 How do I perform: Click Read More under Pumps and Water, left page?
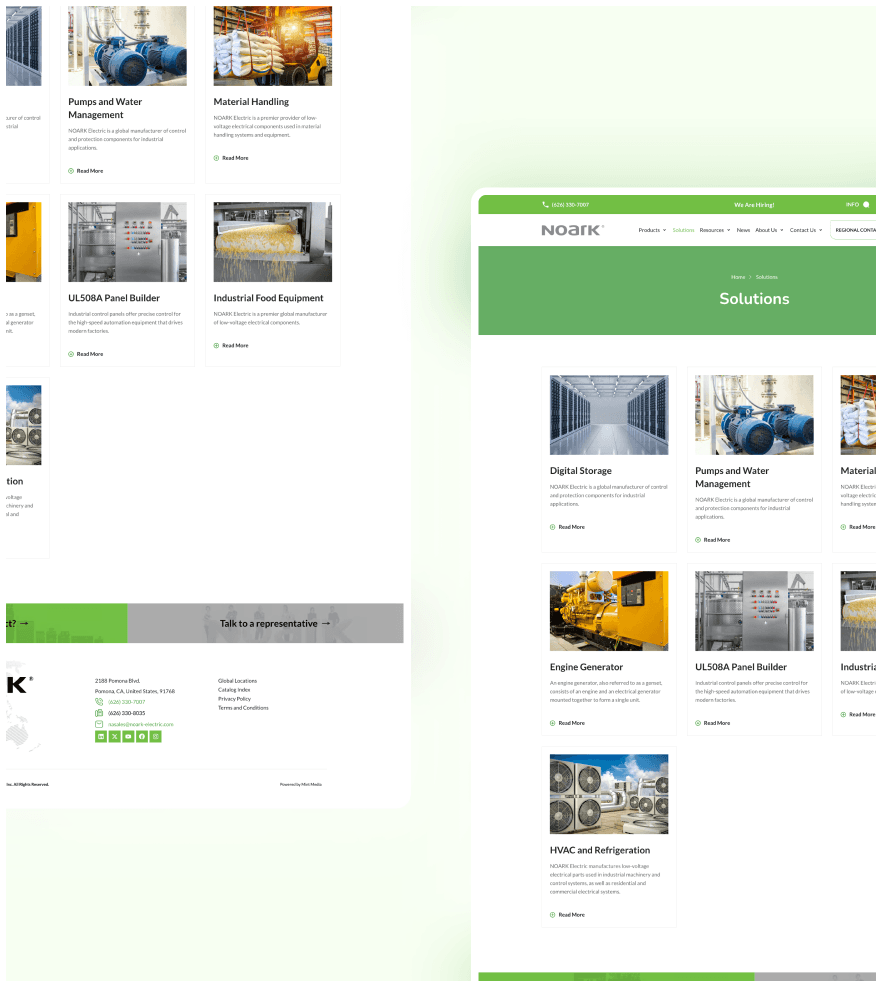click(x=86, y=171)
